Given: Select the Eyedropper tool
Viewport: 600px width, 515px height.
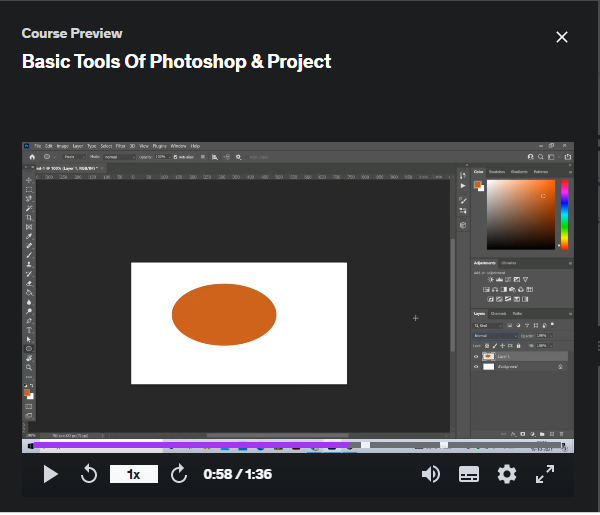Looking at the screenshot, I should 29,236.
